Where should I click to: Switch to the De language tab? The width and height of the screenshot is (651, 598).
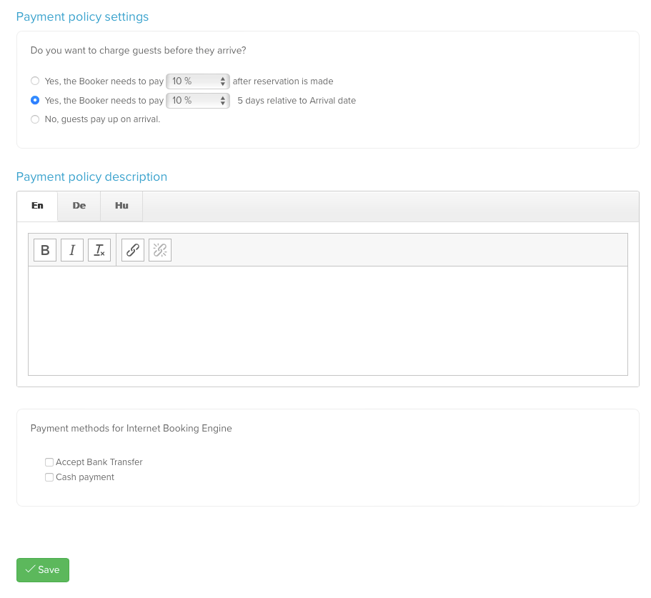79,206
